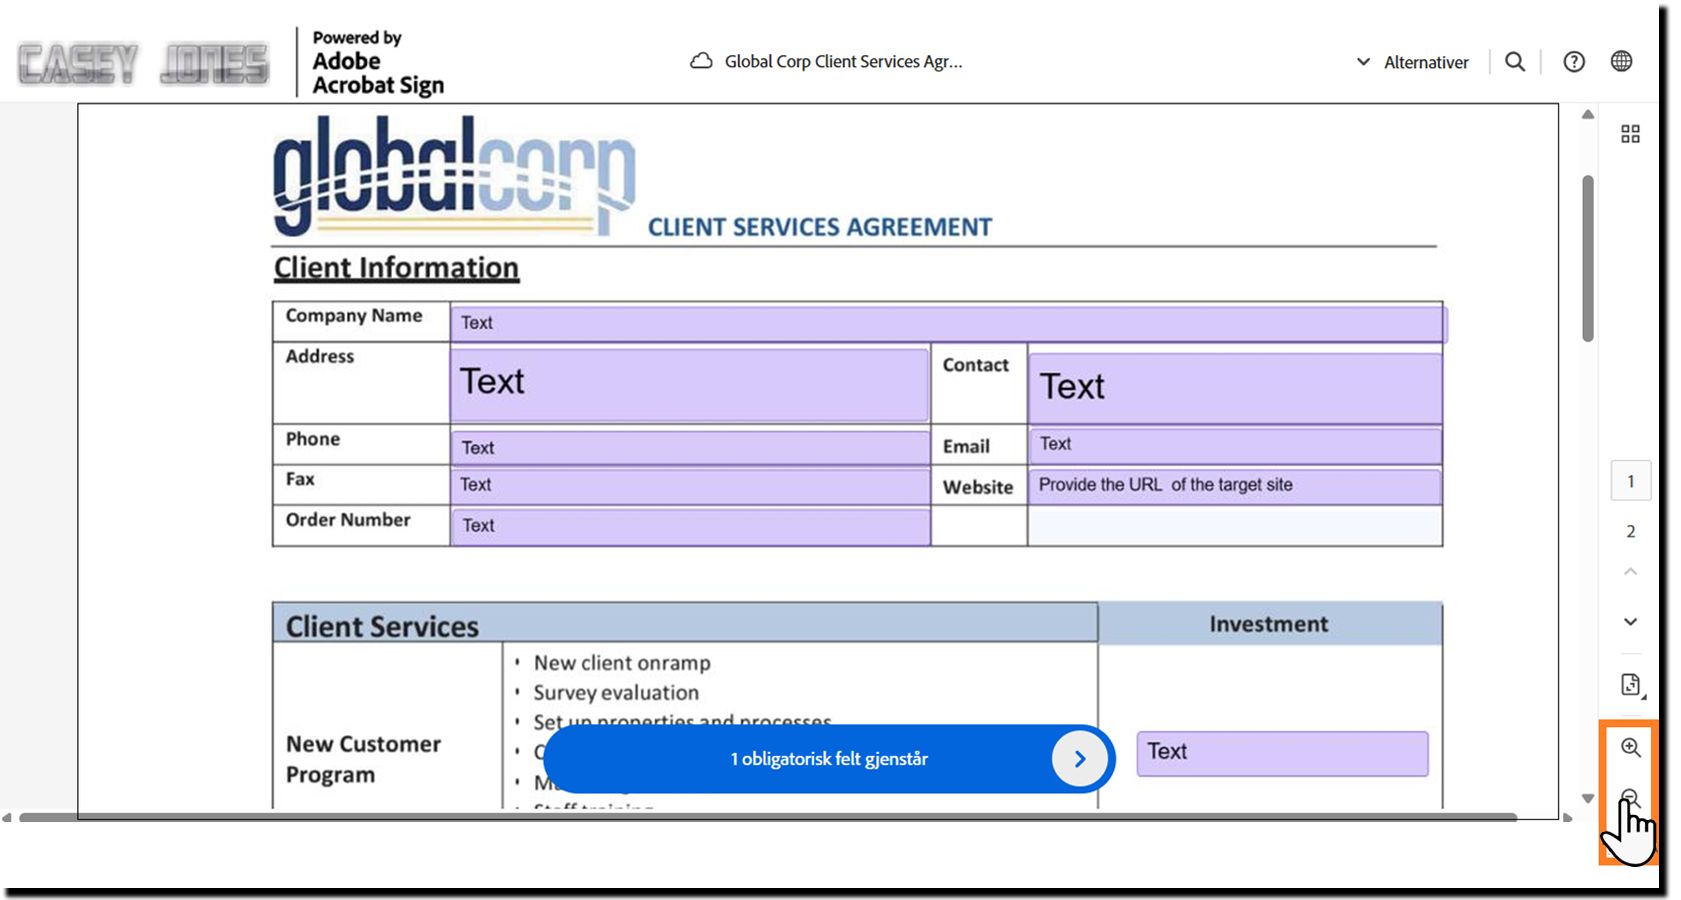Click the download document icon in the sidebar
The height and width of the screenshot is (900, 1681).
[1631, 685]
